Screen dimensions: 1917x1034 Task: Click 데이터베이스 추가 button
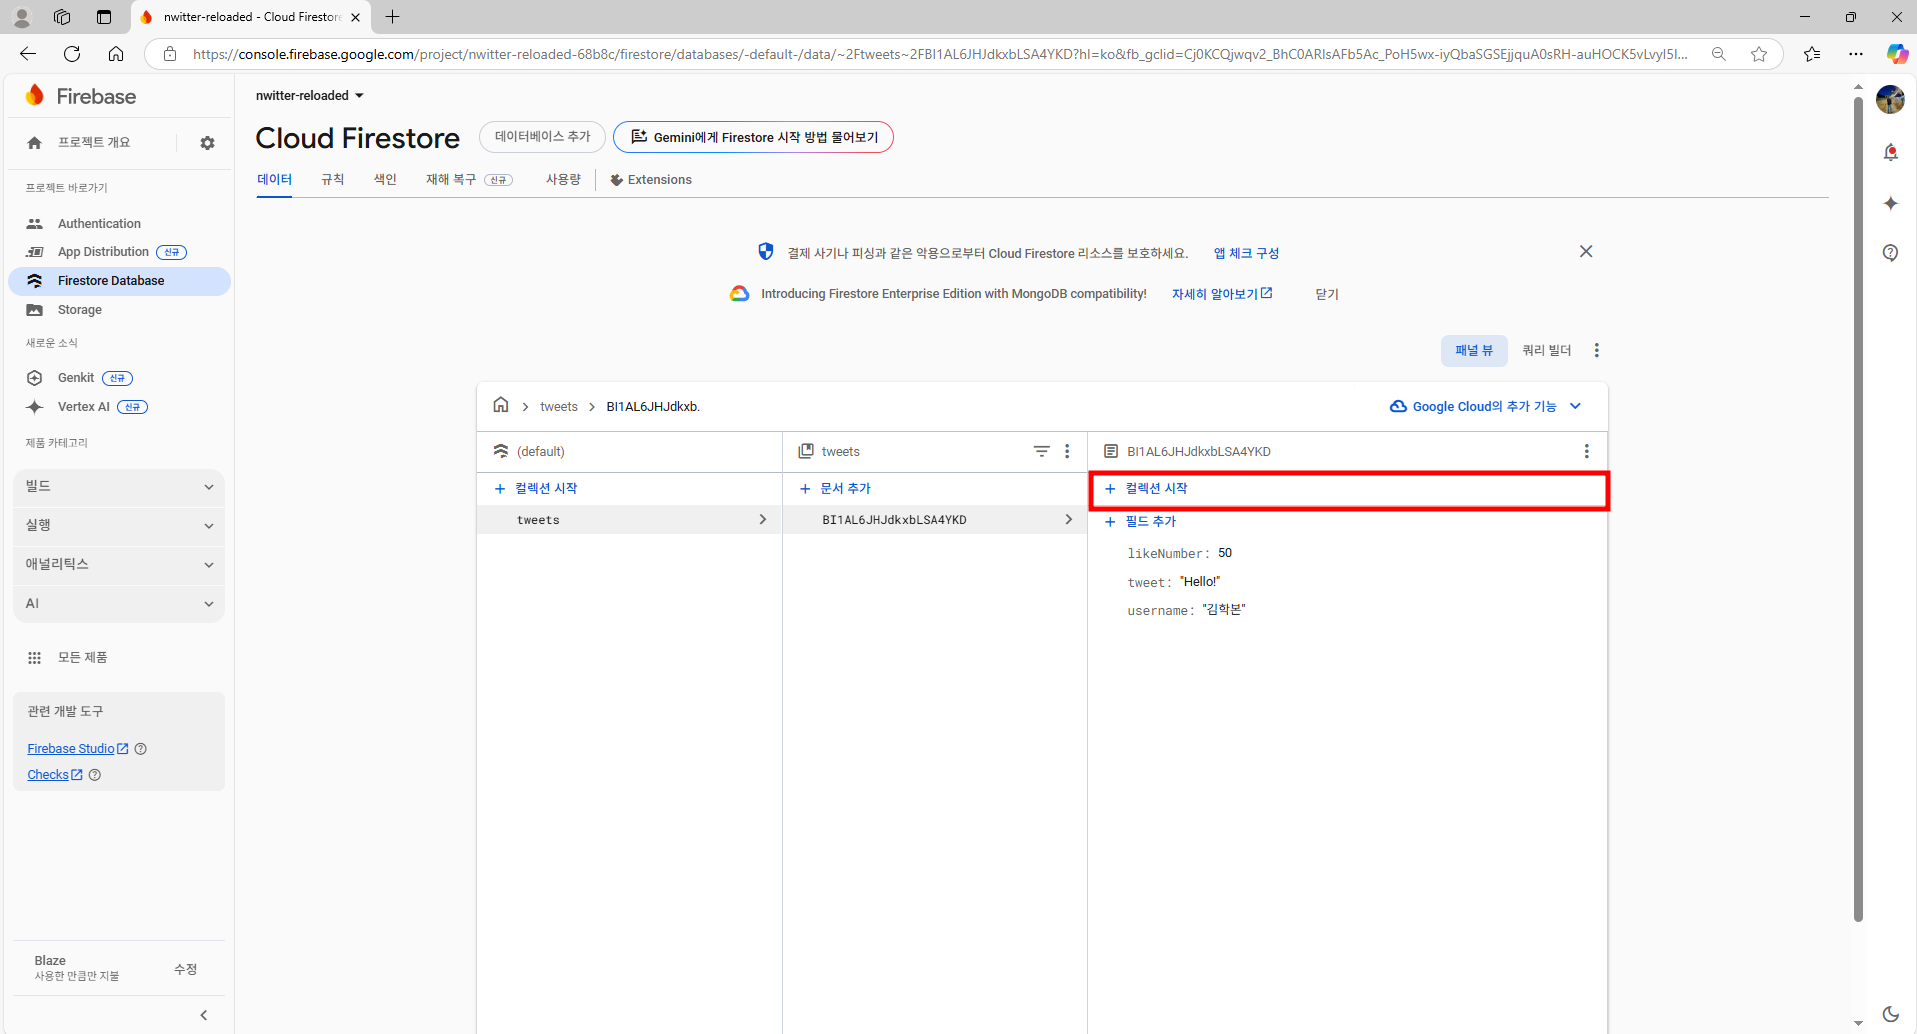pos(542,137)
